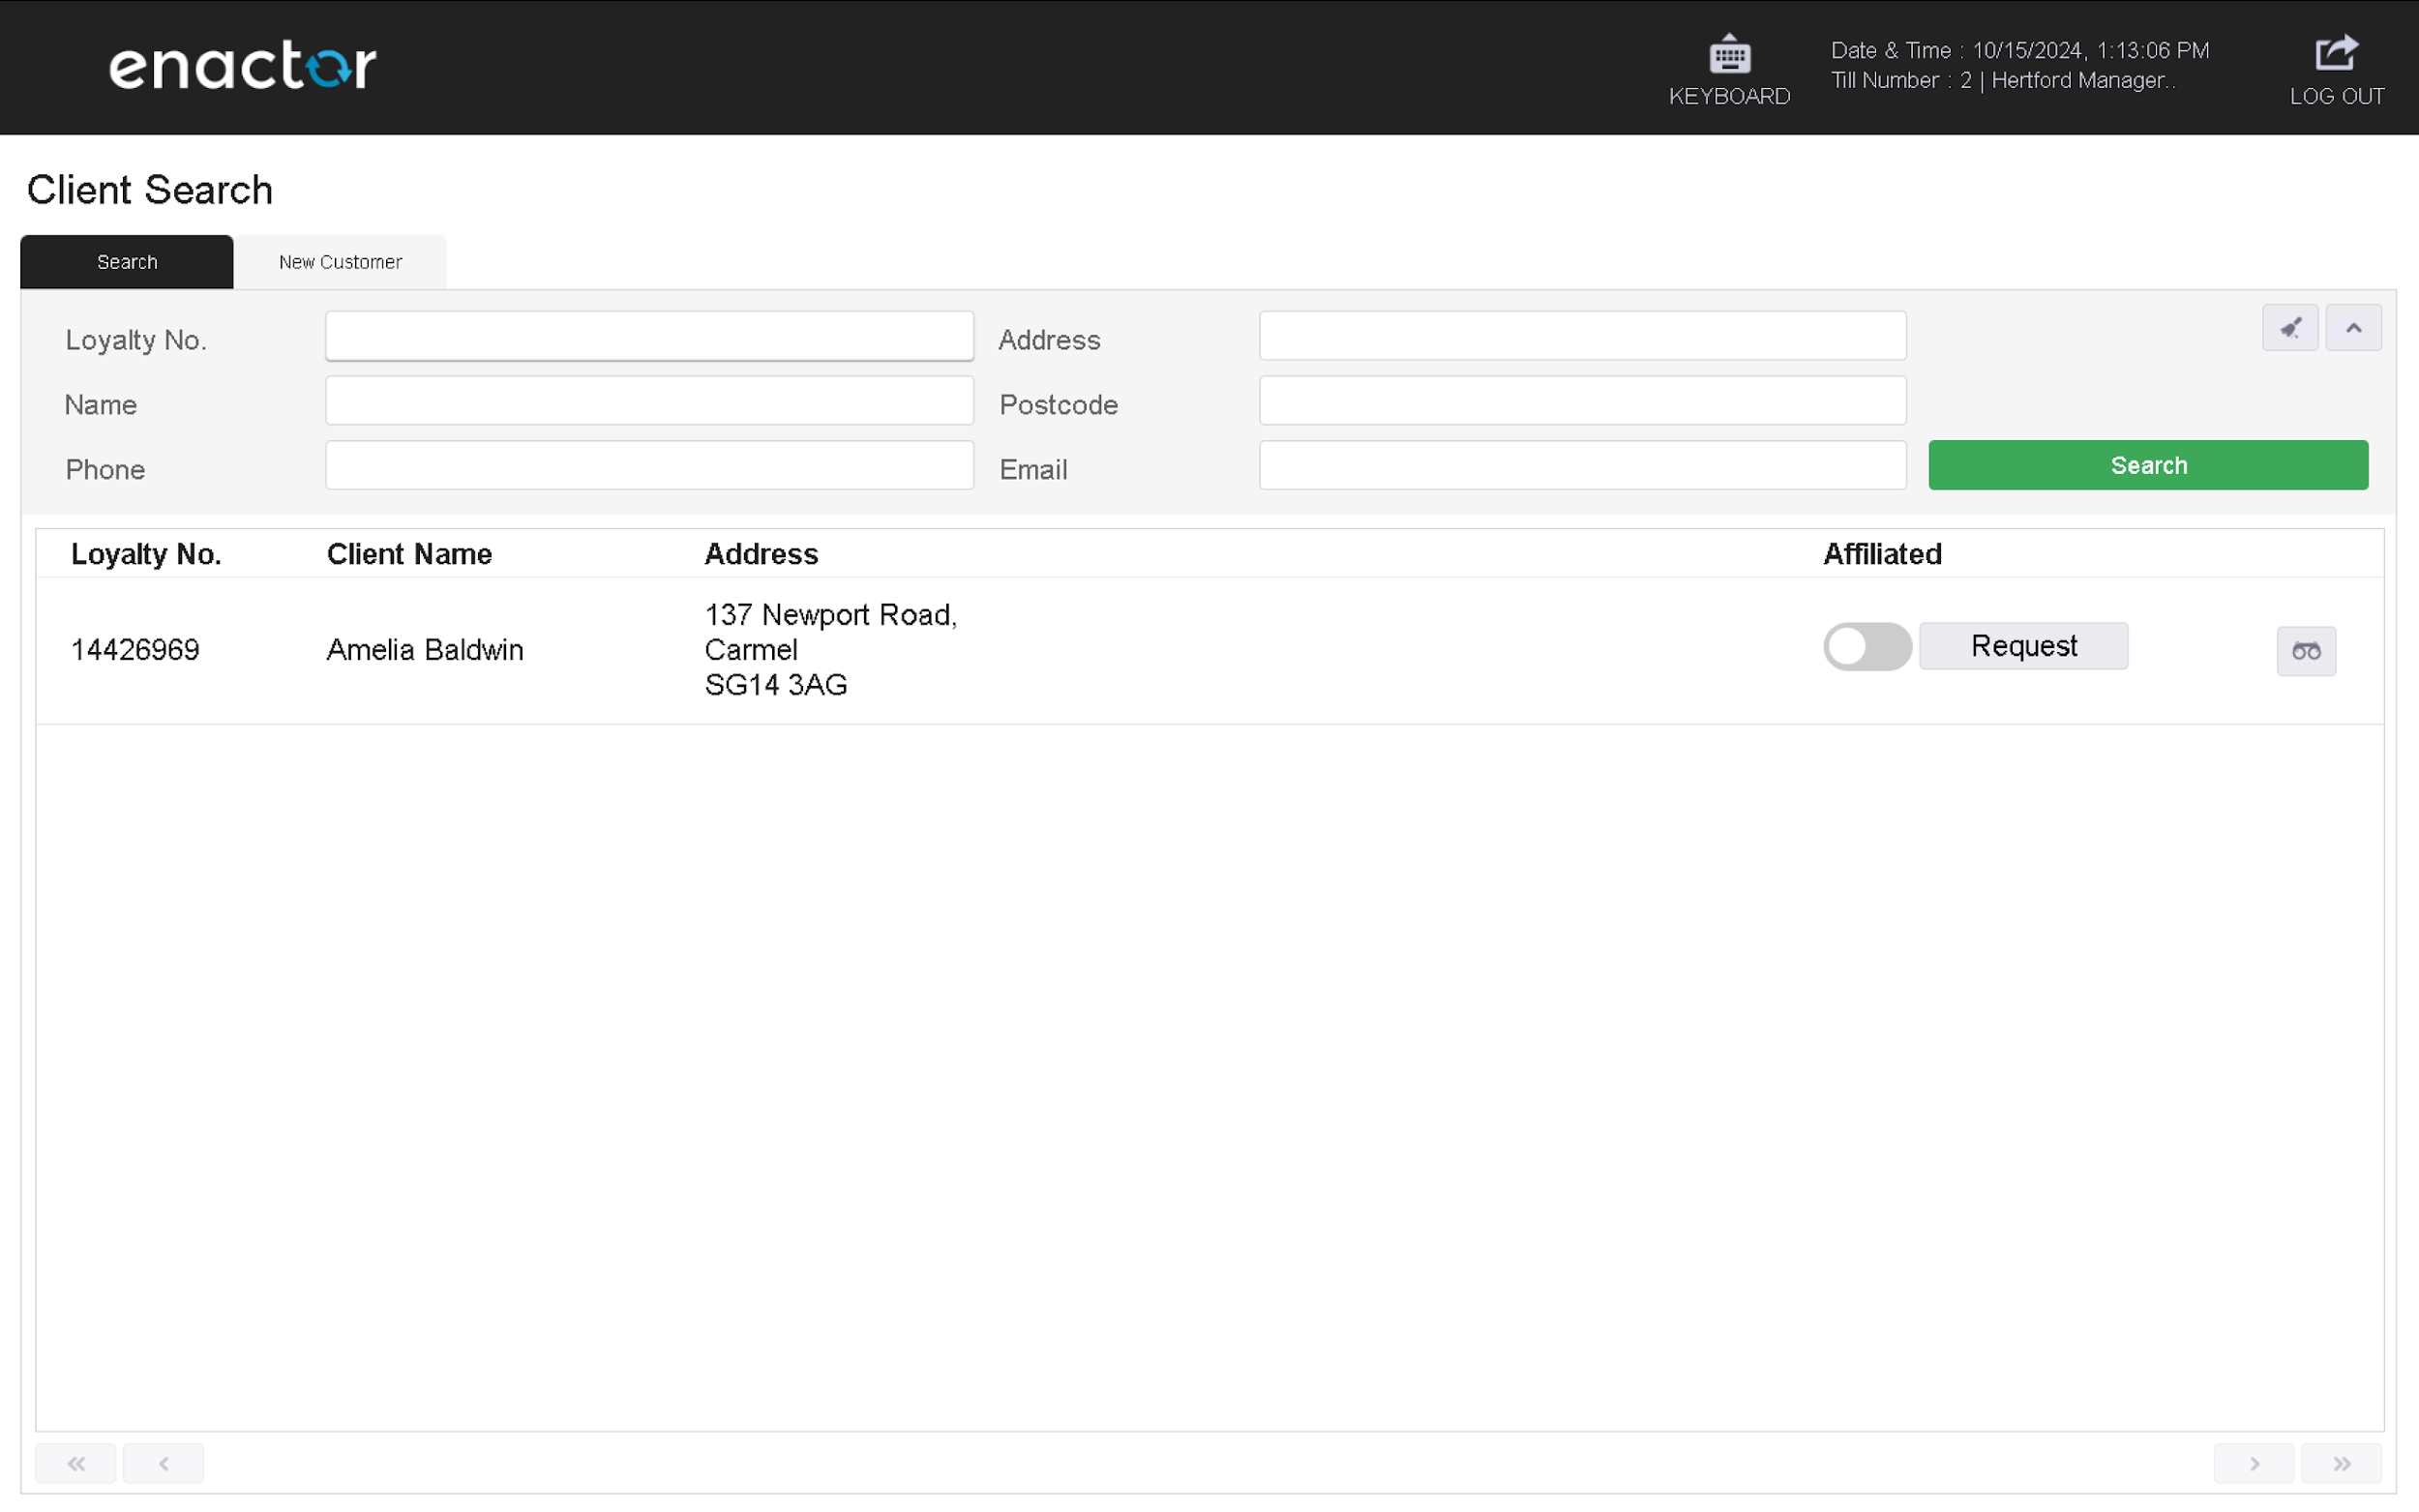Advance to the next results page
The height and width of the screenshot is (1512, 2419).
(x=2253, y=1462)
